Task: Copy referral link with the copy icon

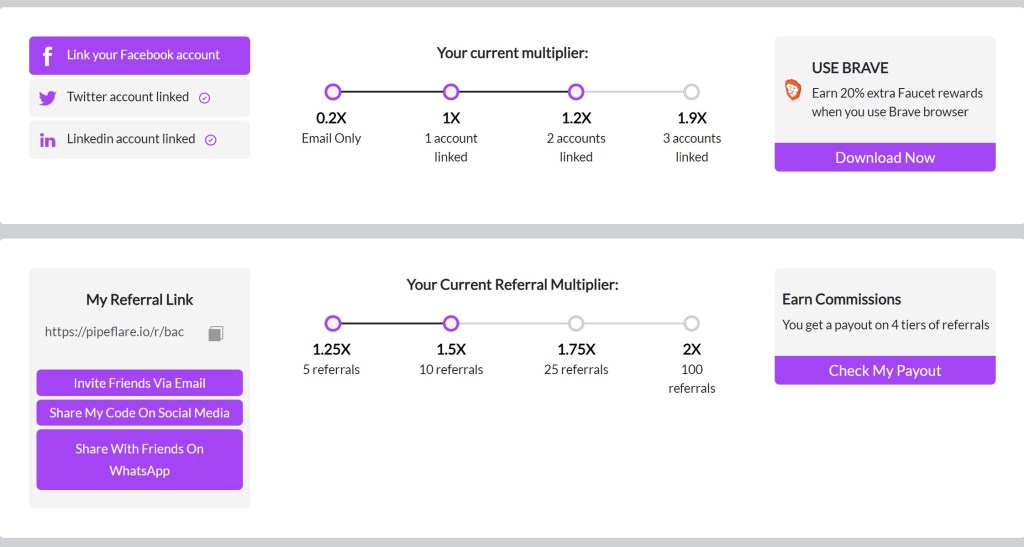Action: coord(215,333)
